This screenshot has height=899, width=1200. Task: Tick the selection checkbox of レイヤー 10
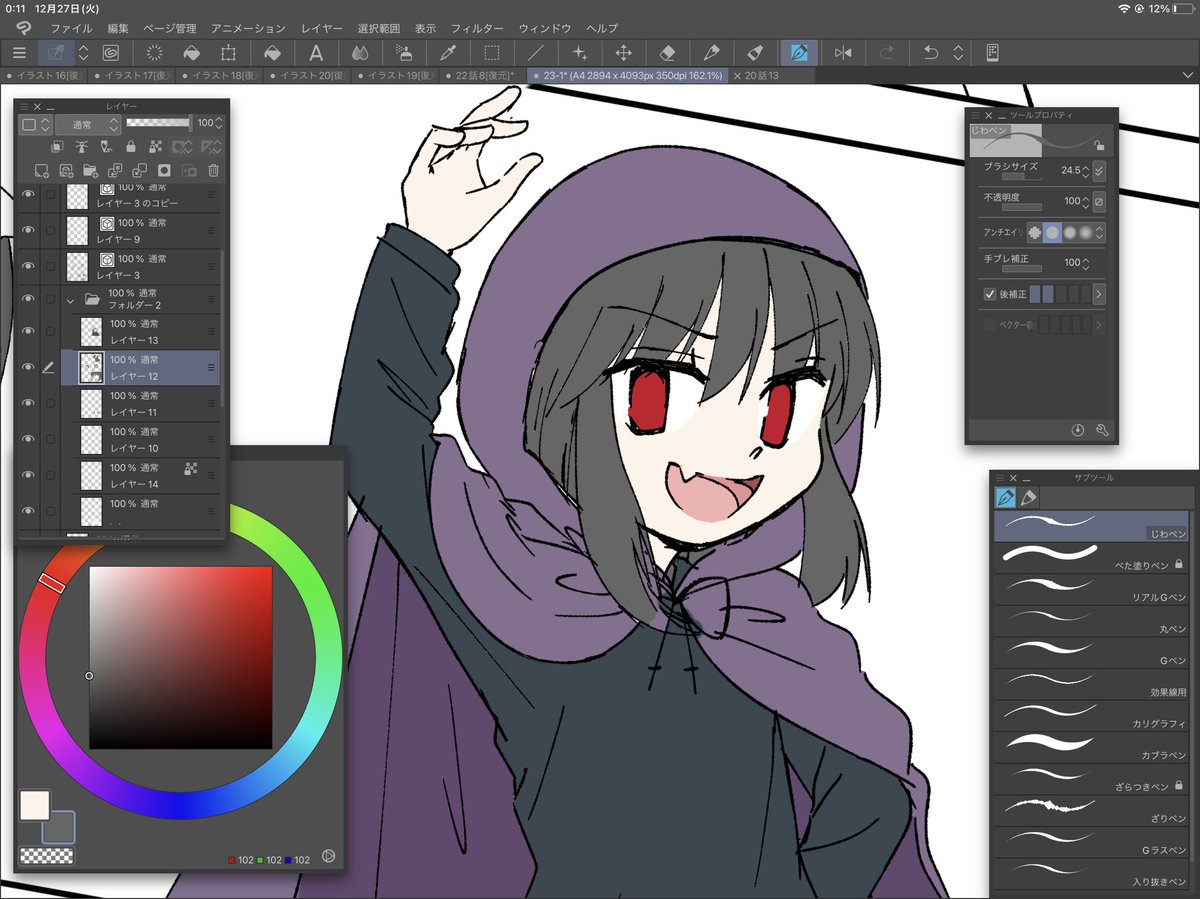coord(50,439)
